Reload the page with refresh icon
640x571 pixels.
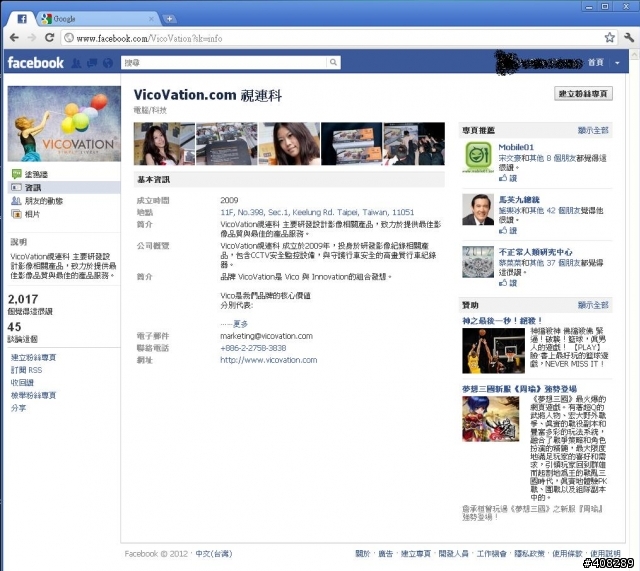pos(49,38)
